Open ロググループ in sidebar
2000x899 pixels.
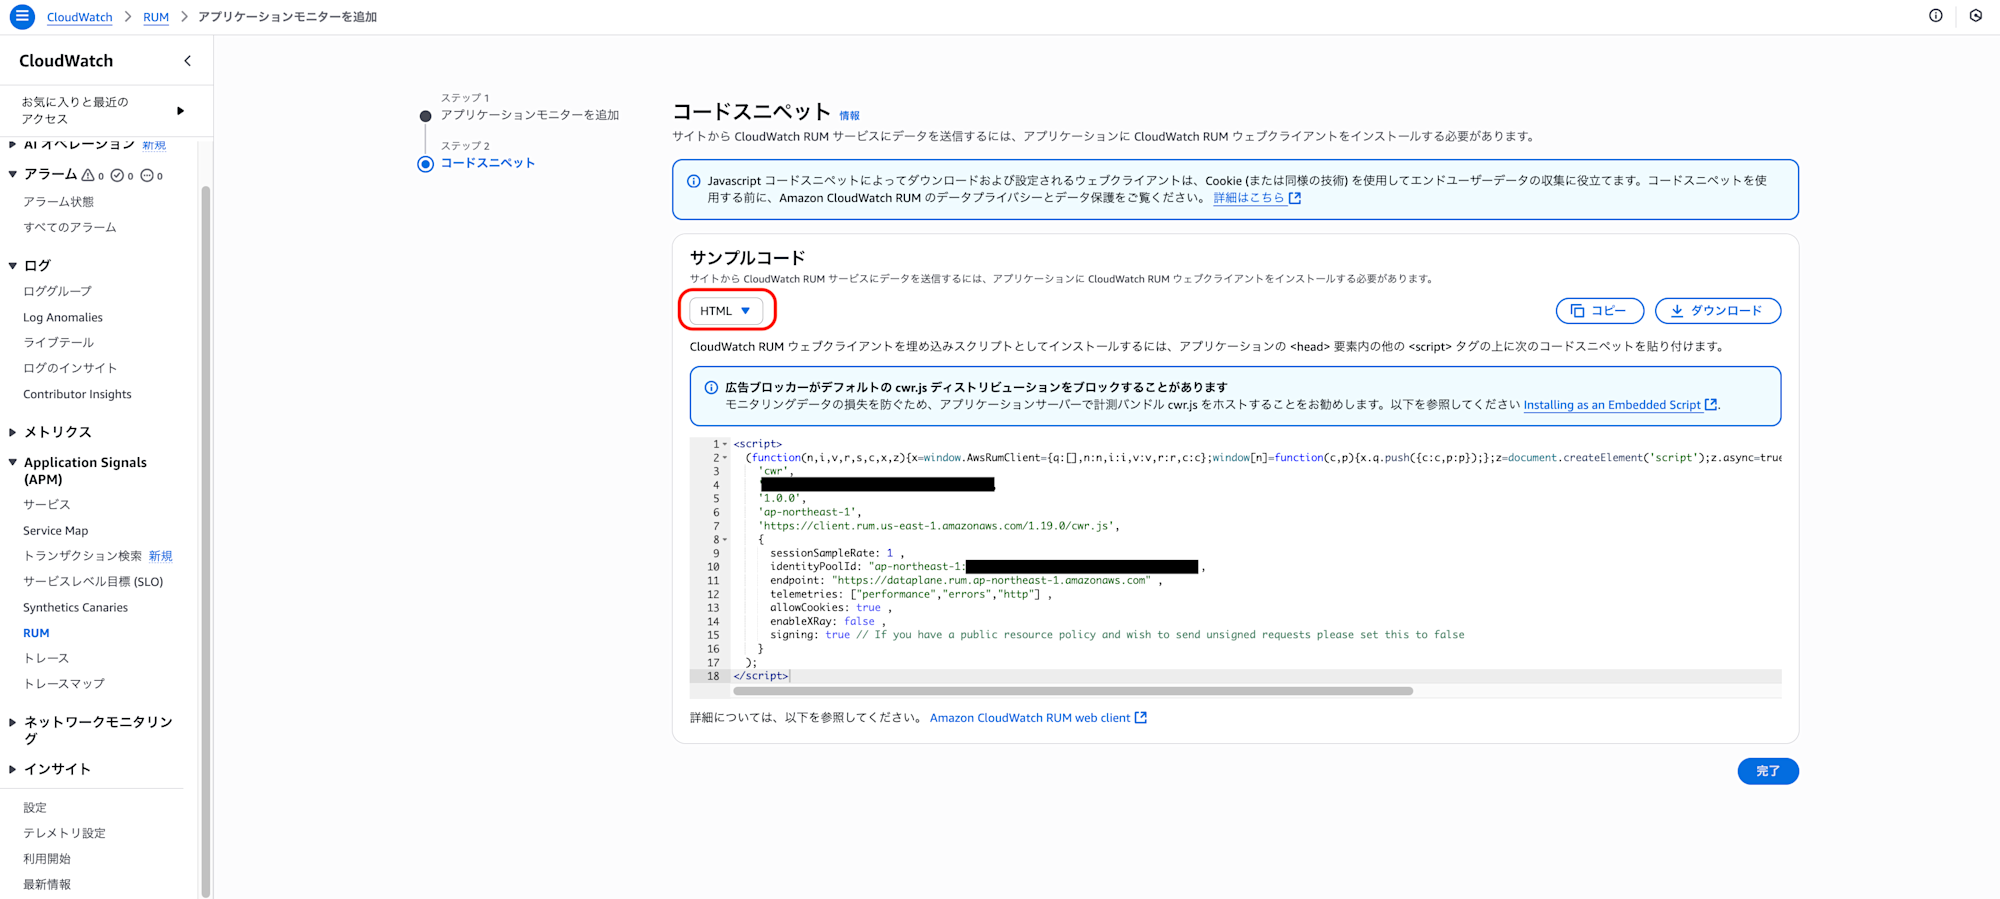[x=58, y=291]
